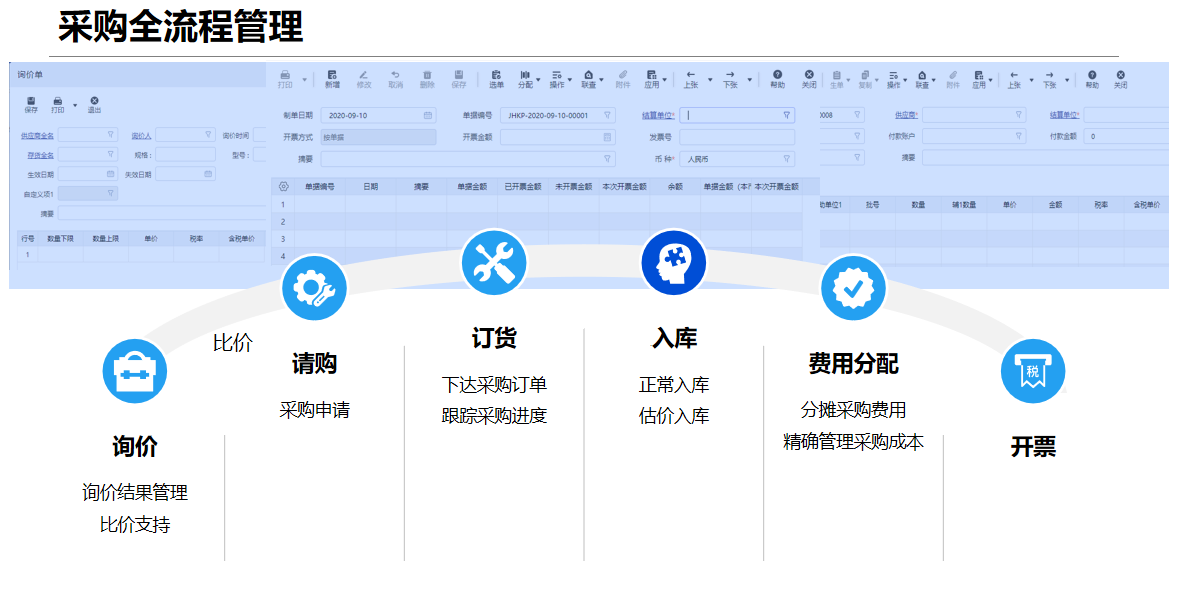Click the check-badge circle icon above 费用分配

click(853, 287)
